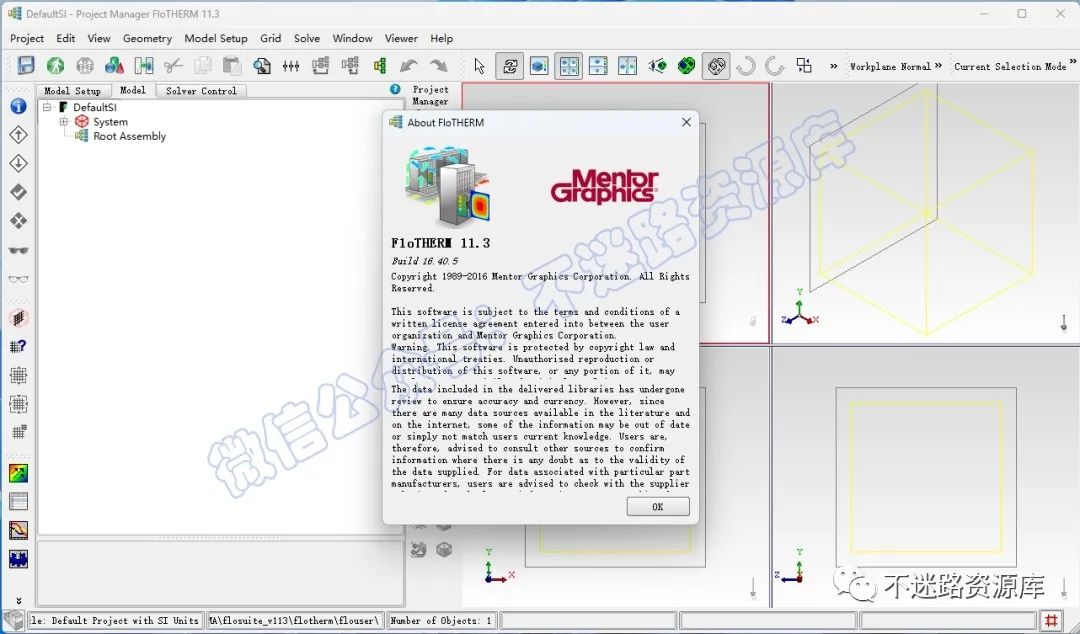Click the grid question mark sidebar icon
Viewport: 1080px width, 634px height.
tap(19, 346)
